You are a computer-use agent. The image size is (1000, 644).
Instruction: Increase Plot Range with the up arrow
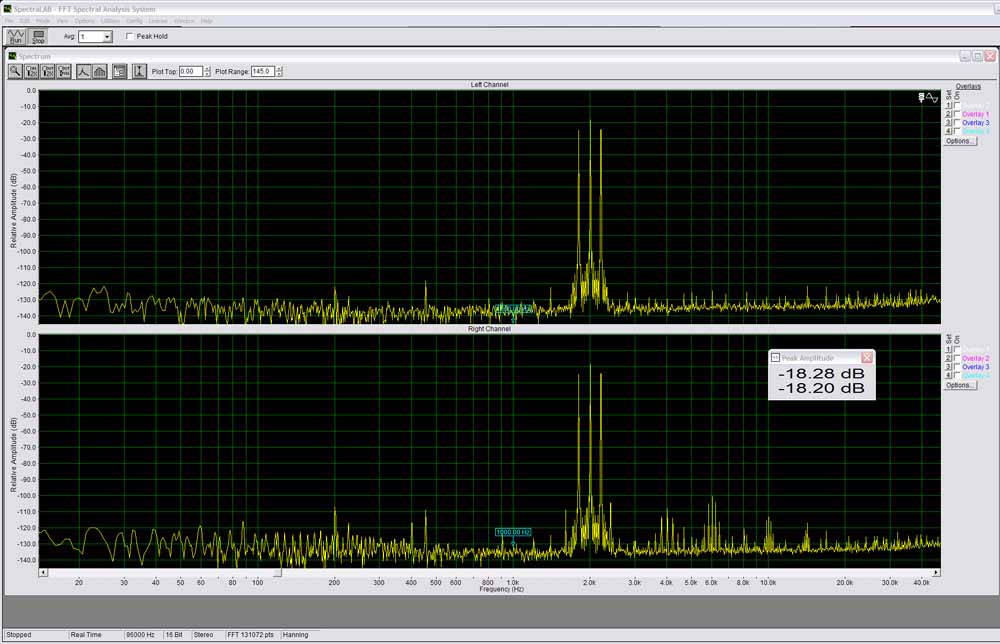pos(279,69)
